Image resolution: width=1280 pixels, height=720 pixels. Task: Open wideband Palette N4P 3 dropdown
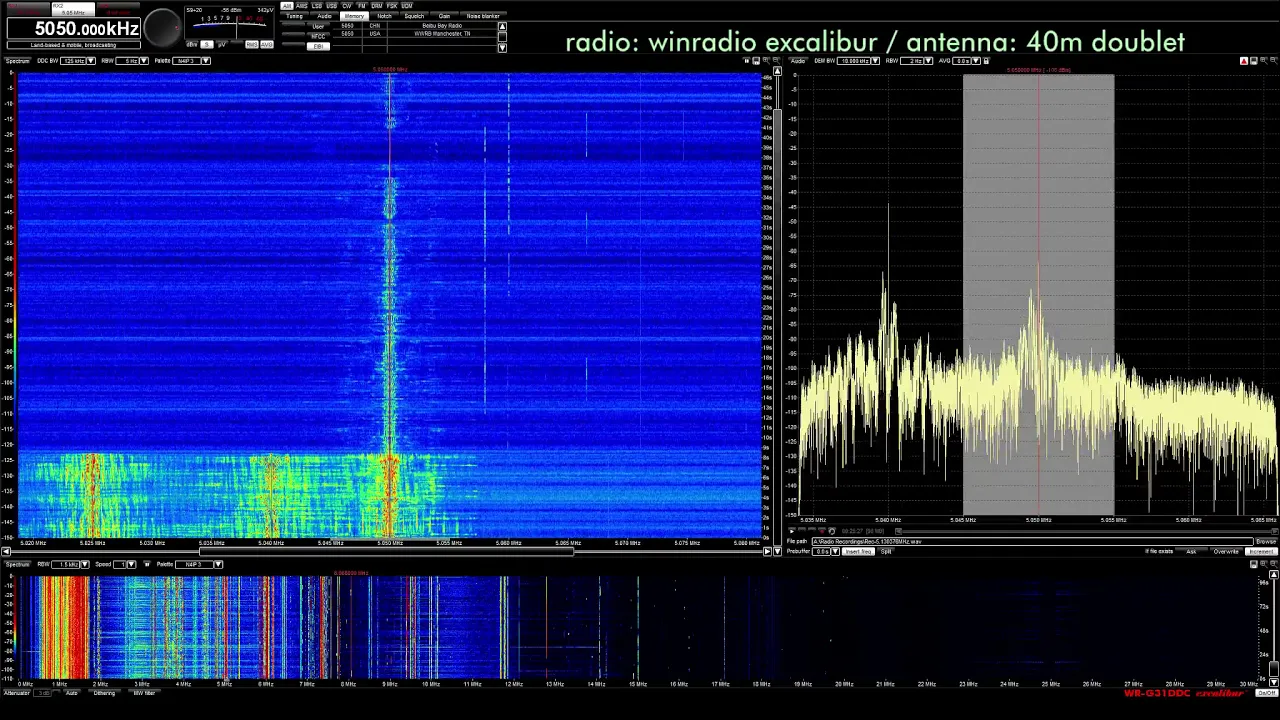tap(218, 564)
